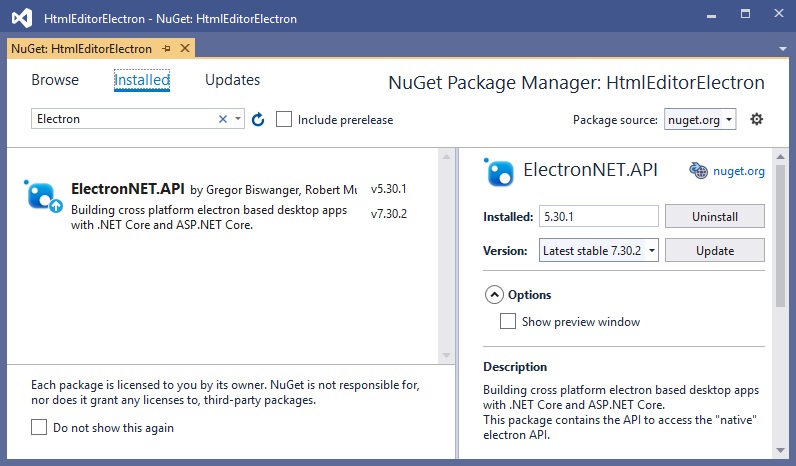Image resolution: width=796 pixels, height=466 pixels.
Task: Click the details pane scrollbar thumb
Action: pyautogui.click(x=780, y=236)
